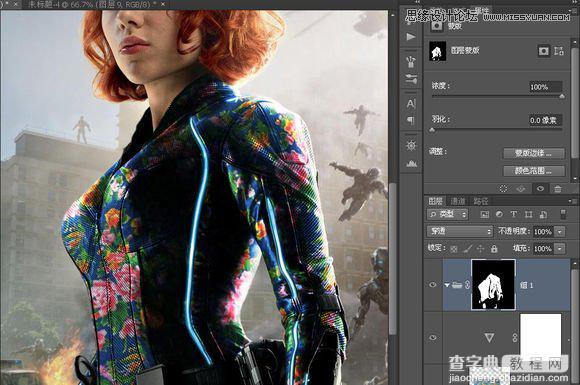Switch to the 通道 Channels tab
580x385 pixels.
[x=458, y=201]
